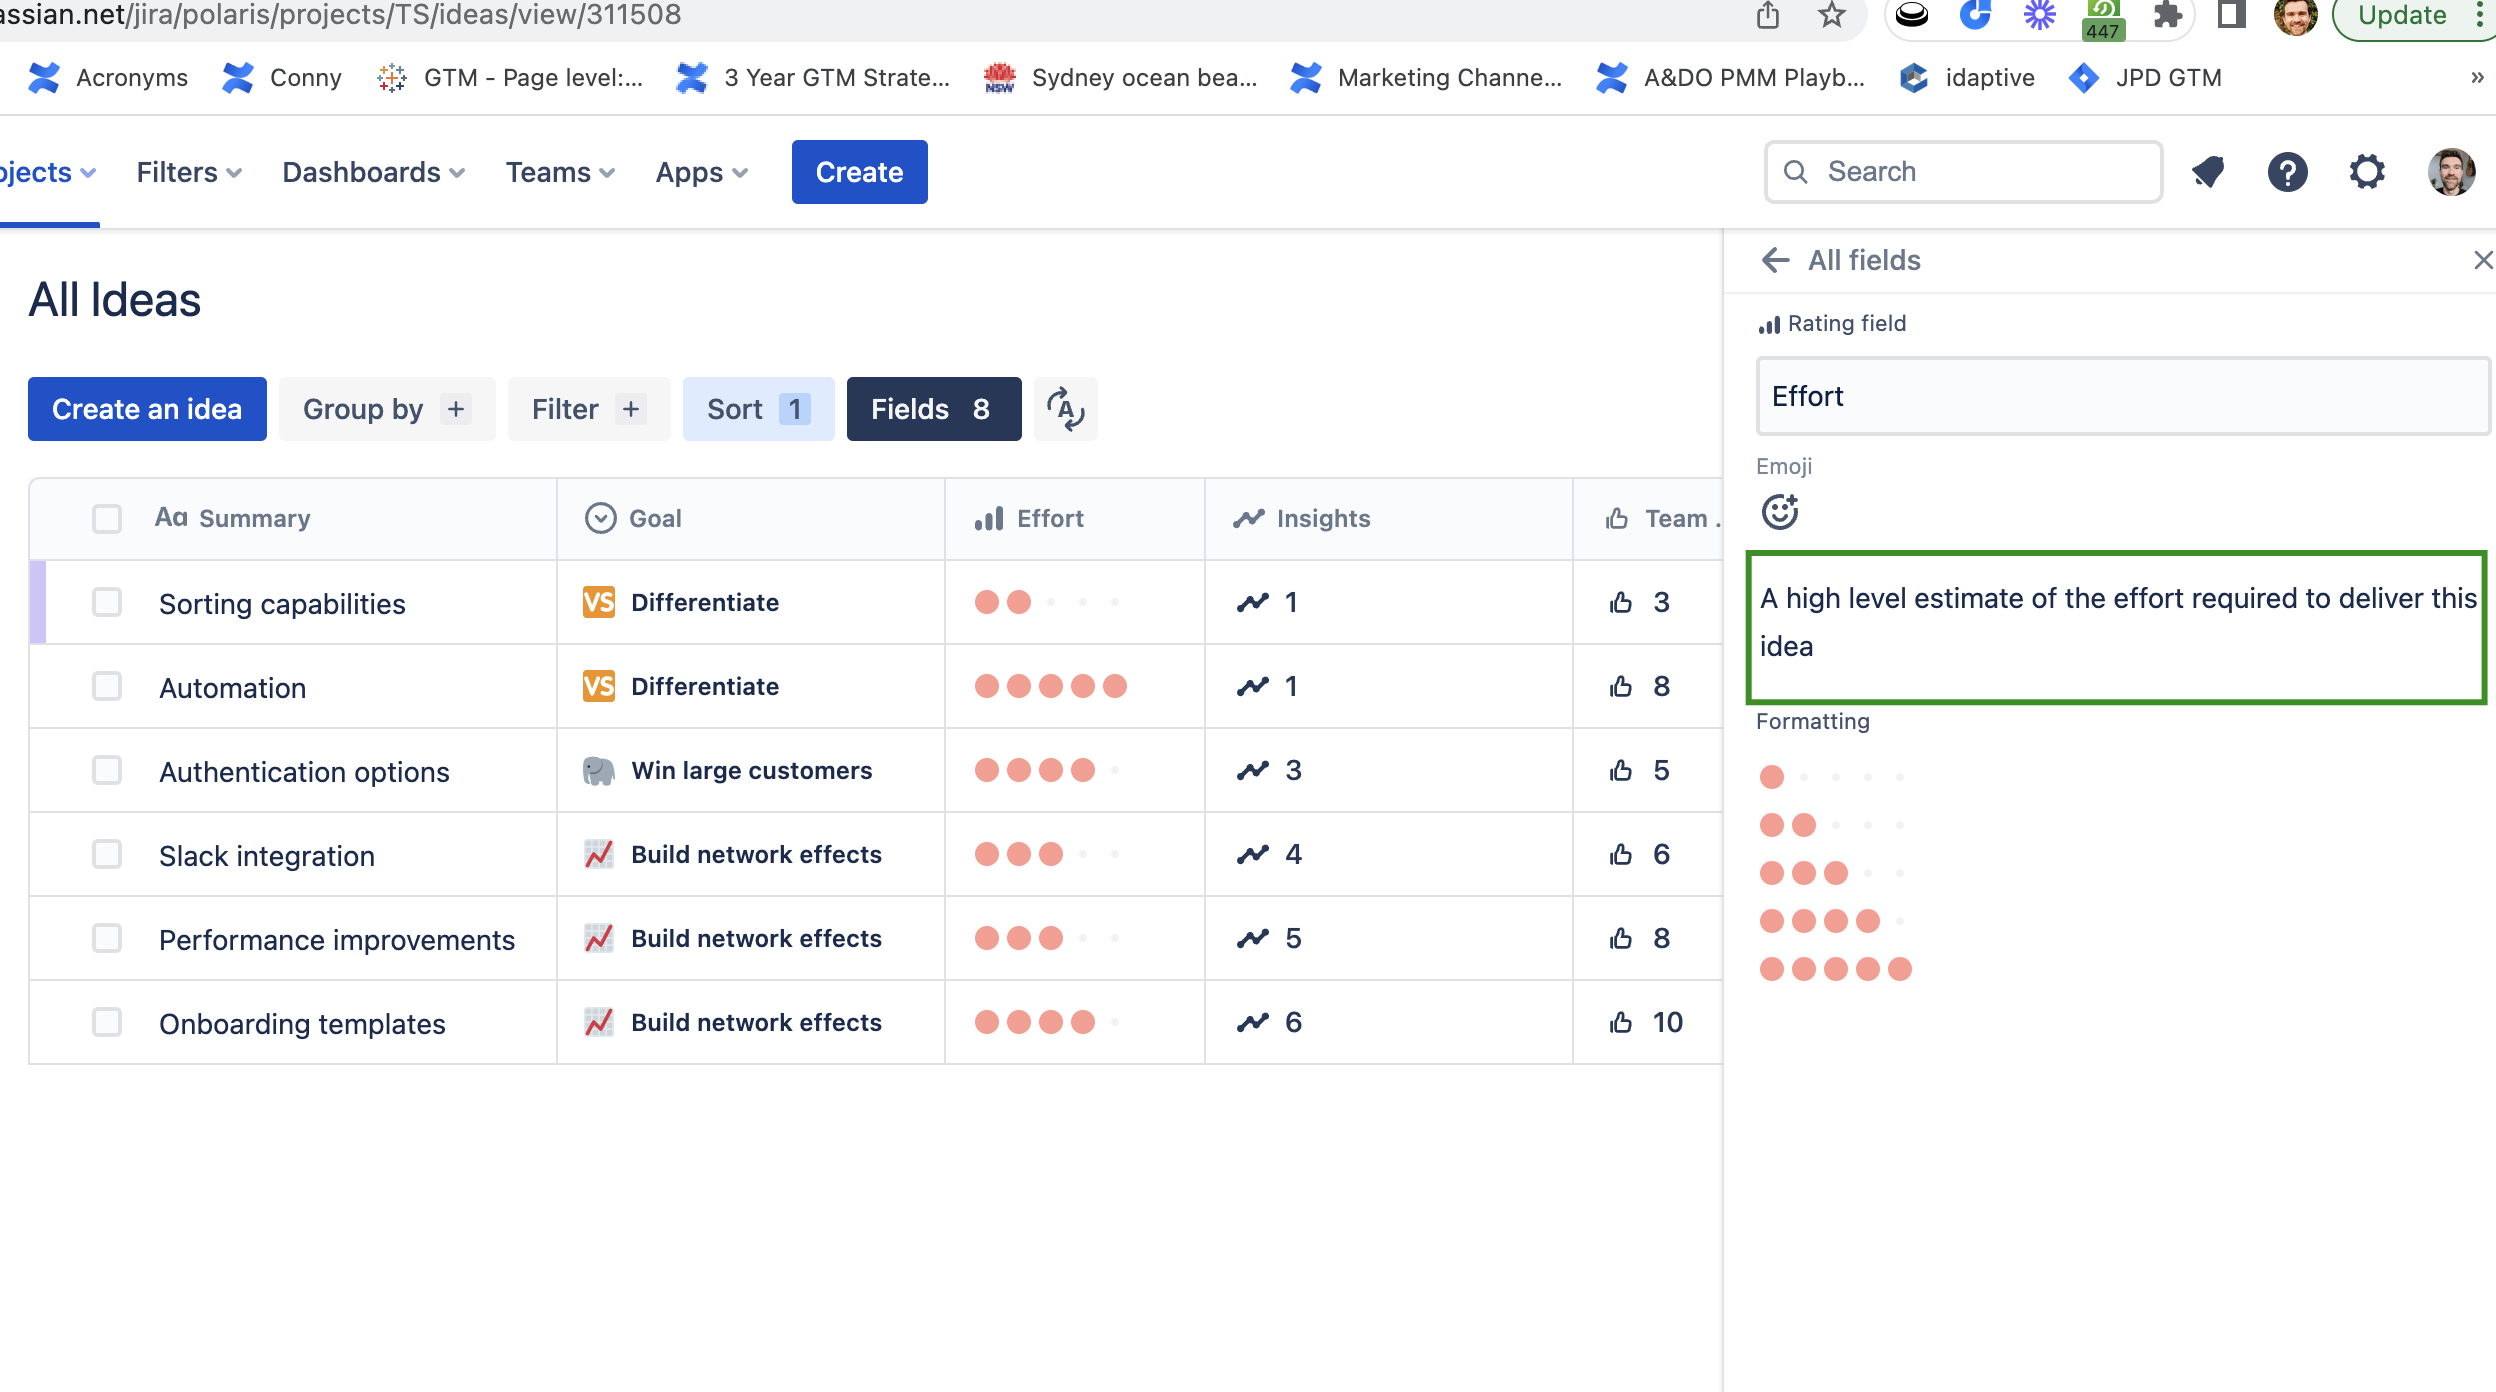Expand the Filters dropdown menu
The height and width of the screenshot is (1392, 2496).
pos(189,172)
